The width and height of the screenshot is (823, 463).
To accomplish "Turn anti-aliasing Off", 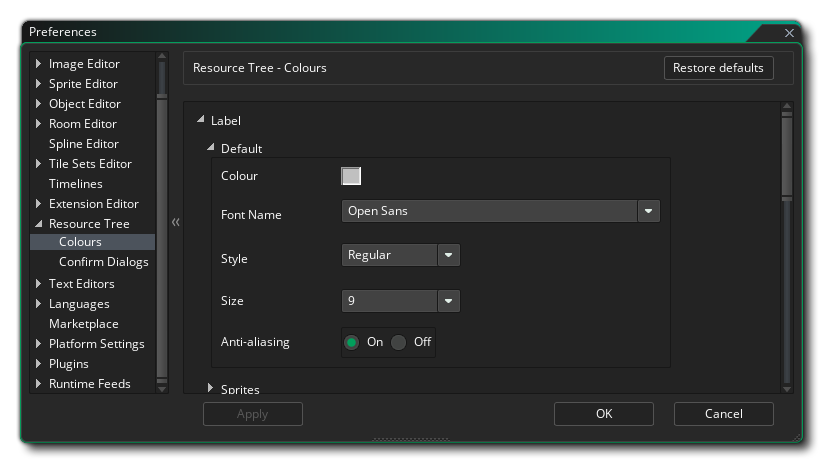I will 399,342.
